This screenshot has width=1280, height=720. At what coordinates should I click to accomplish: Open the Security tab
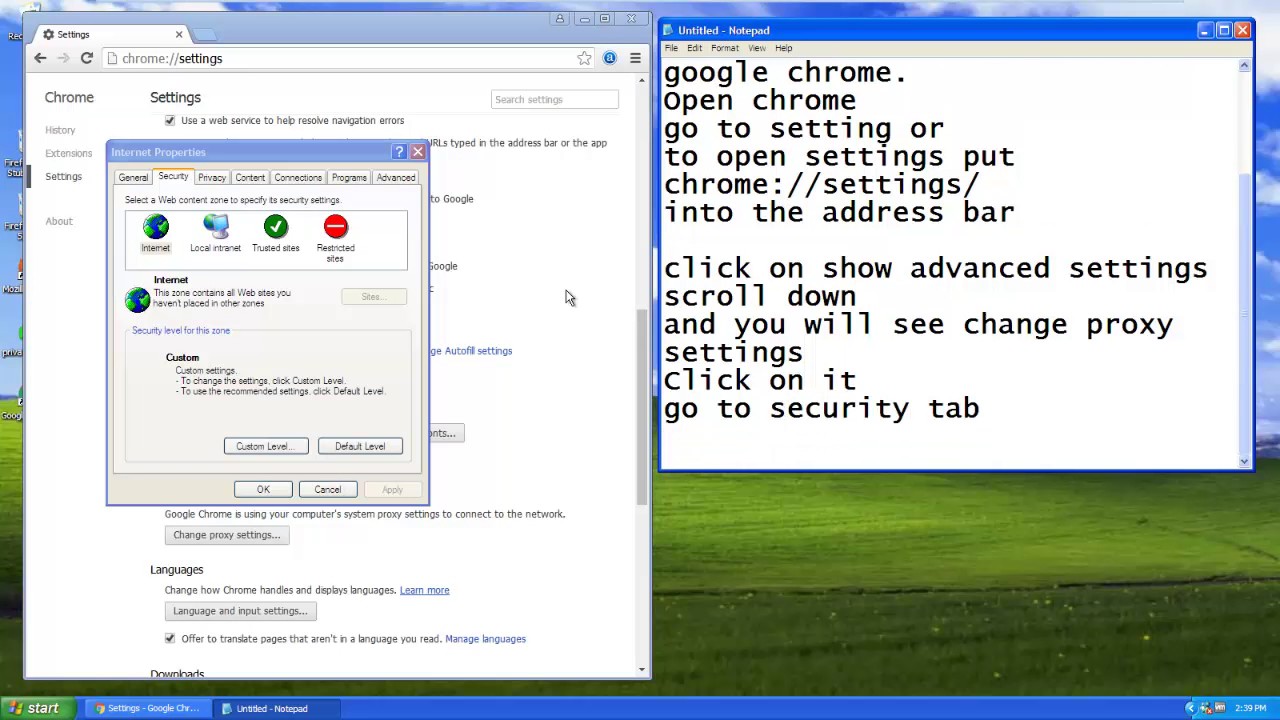pyautogui.click(x=173, y=177)
